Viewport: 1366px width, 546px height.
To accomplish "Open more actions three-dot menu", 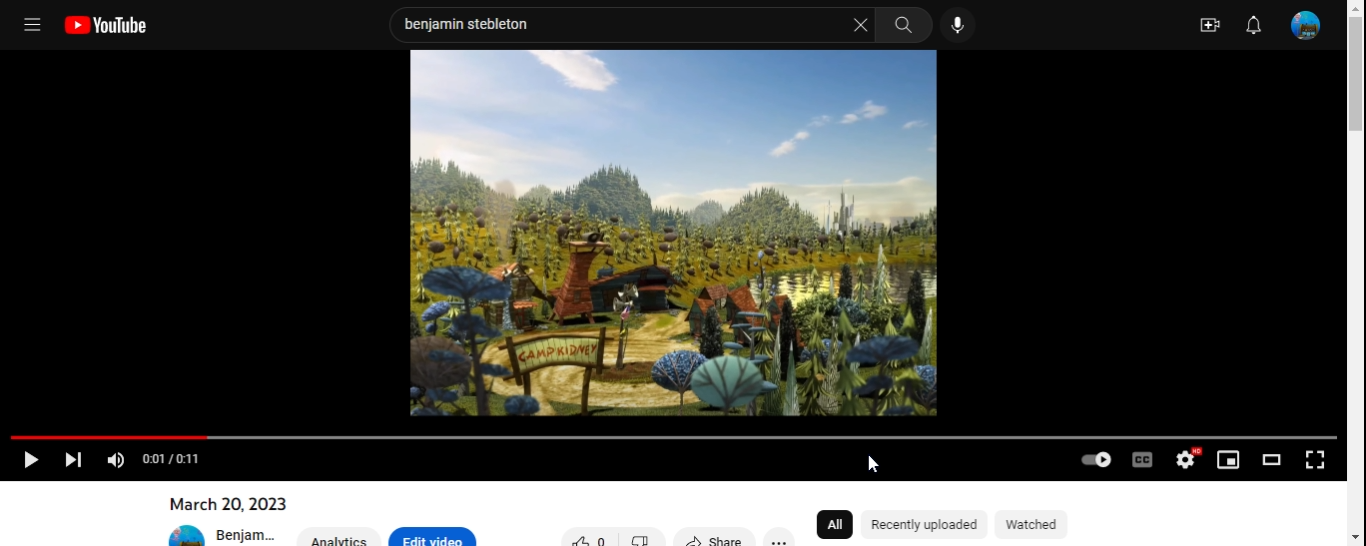I will click(779, 537).
